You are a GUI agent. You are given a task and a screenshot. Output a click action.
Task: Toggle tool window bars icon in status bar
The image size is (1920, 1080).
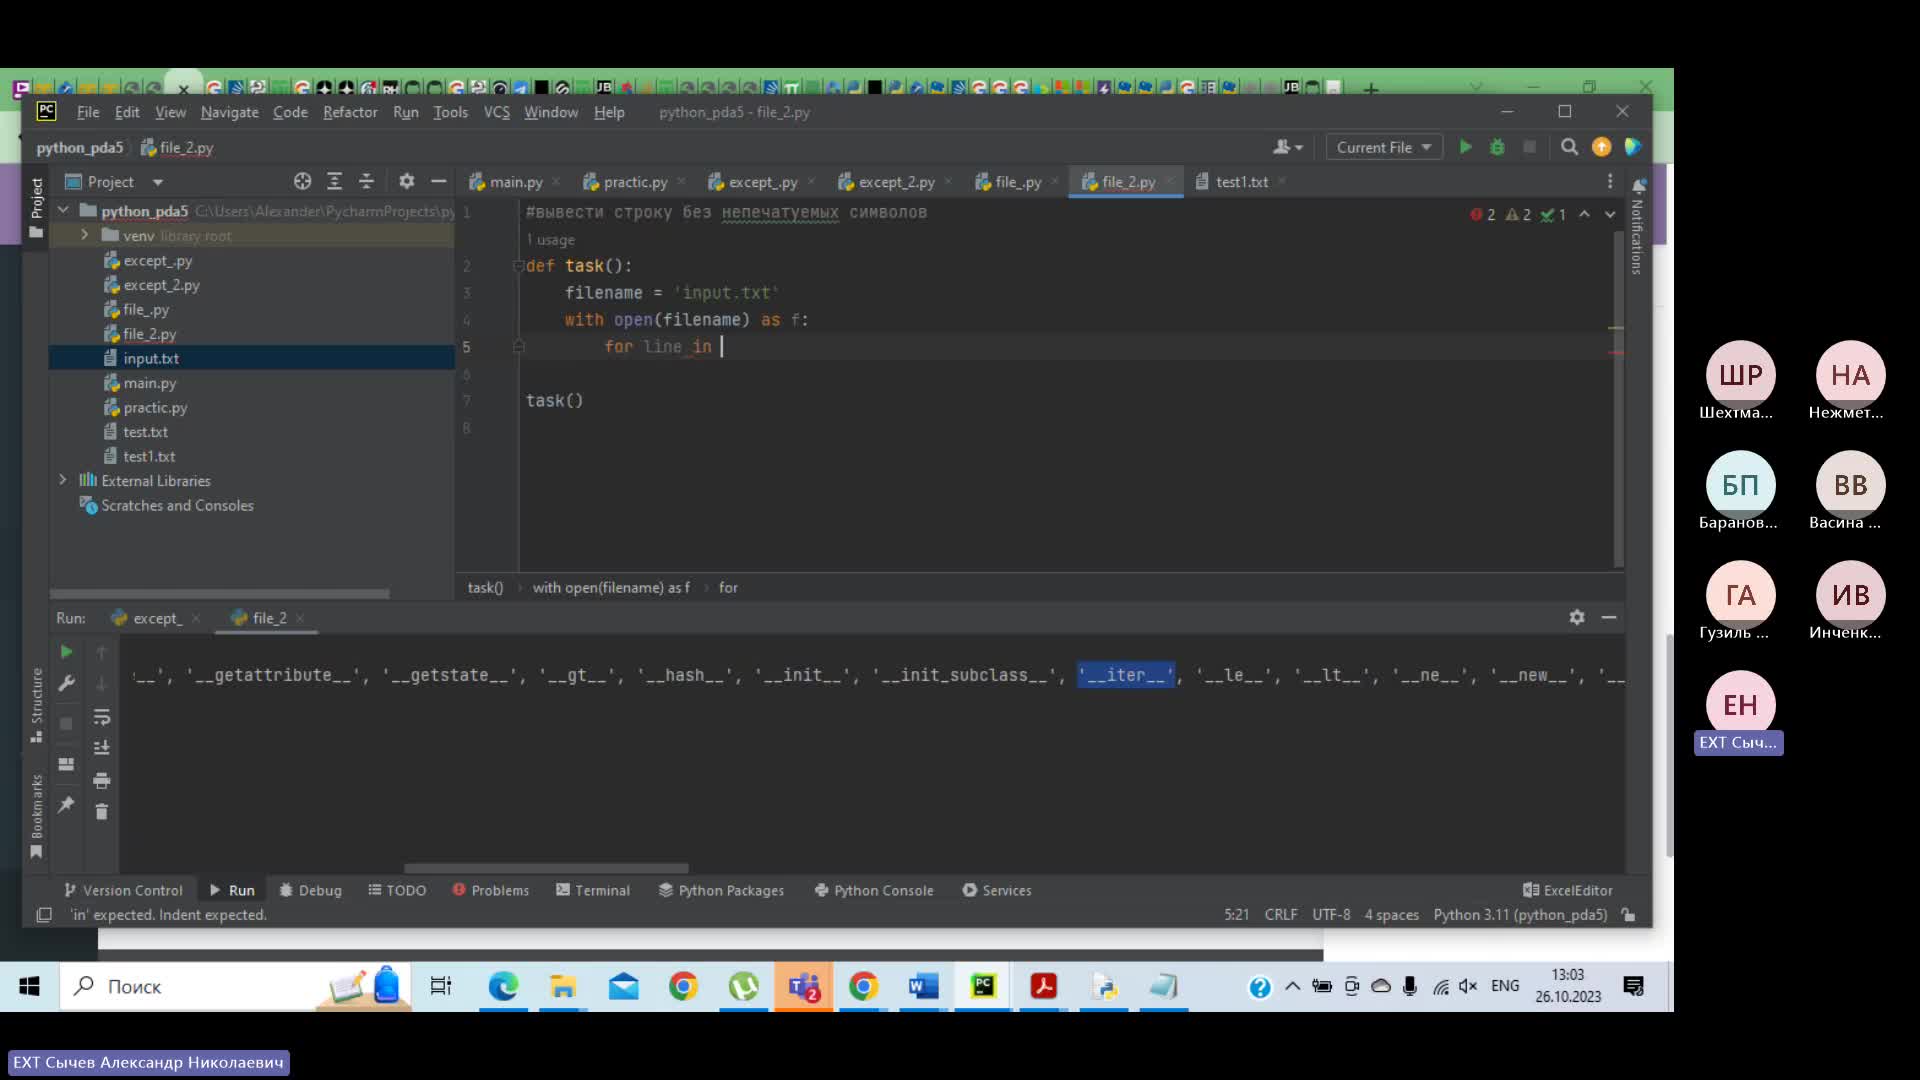tap(44, 915)
